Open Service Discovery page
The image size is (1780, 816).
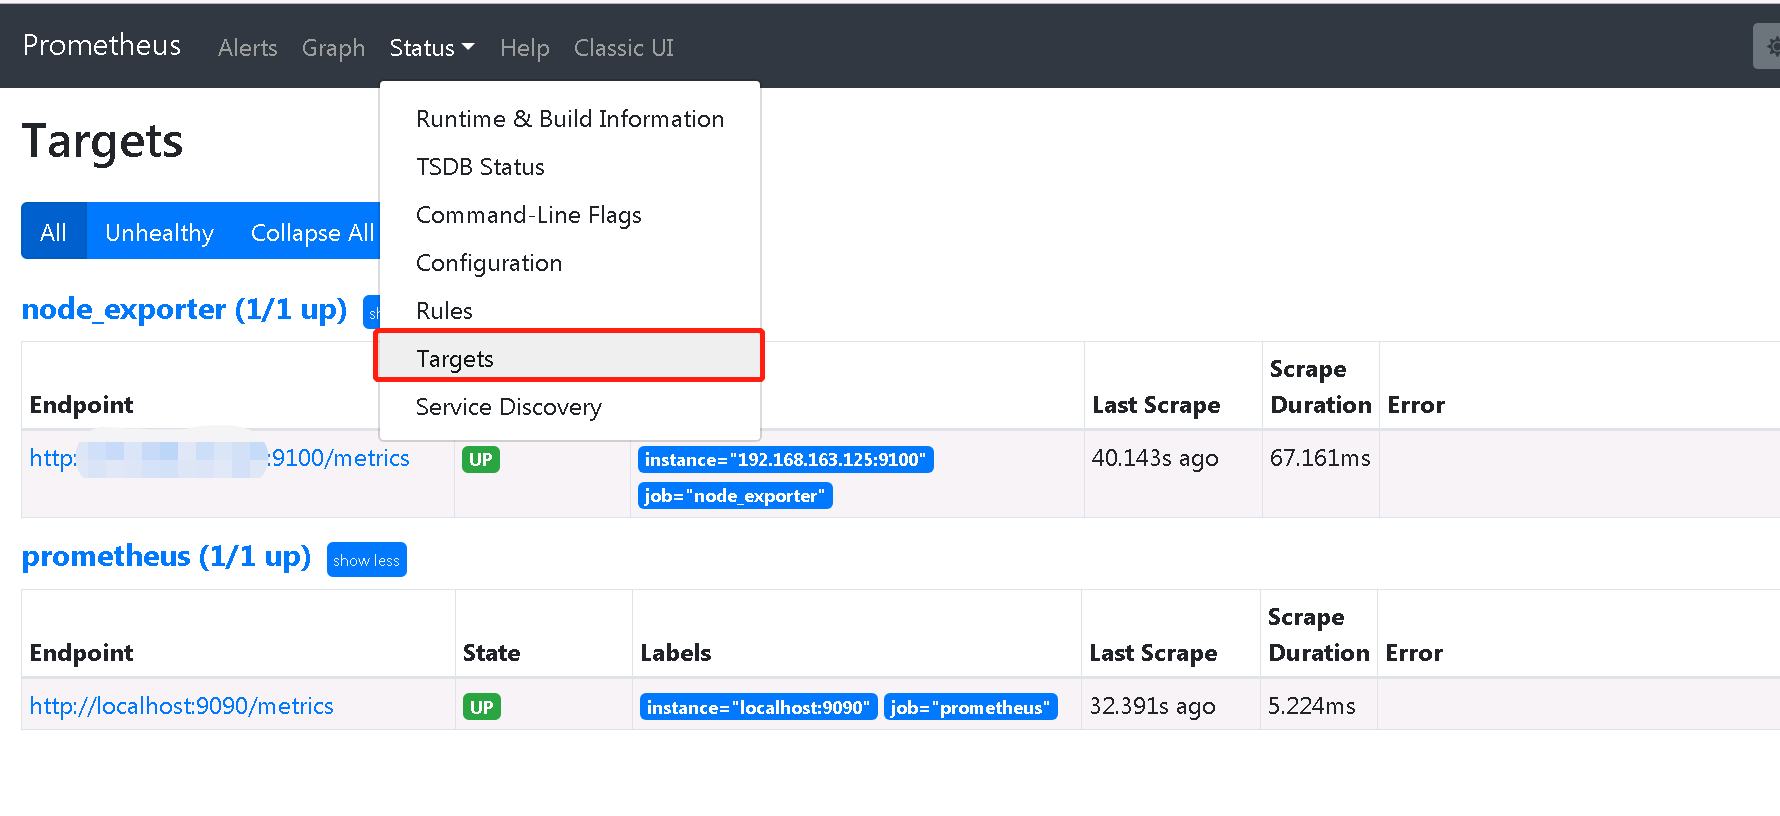570,407
